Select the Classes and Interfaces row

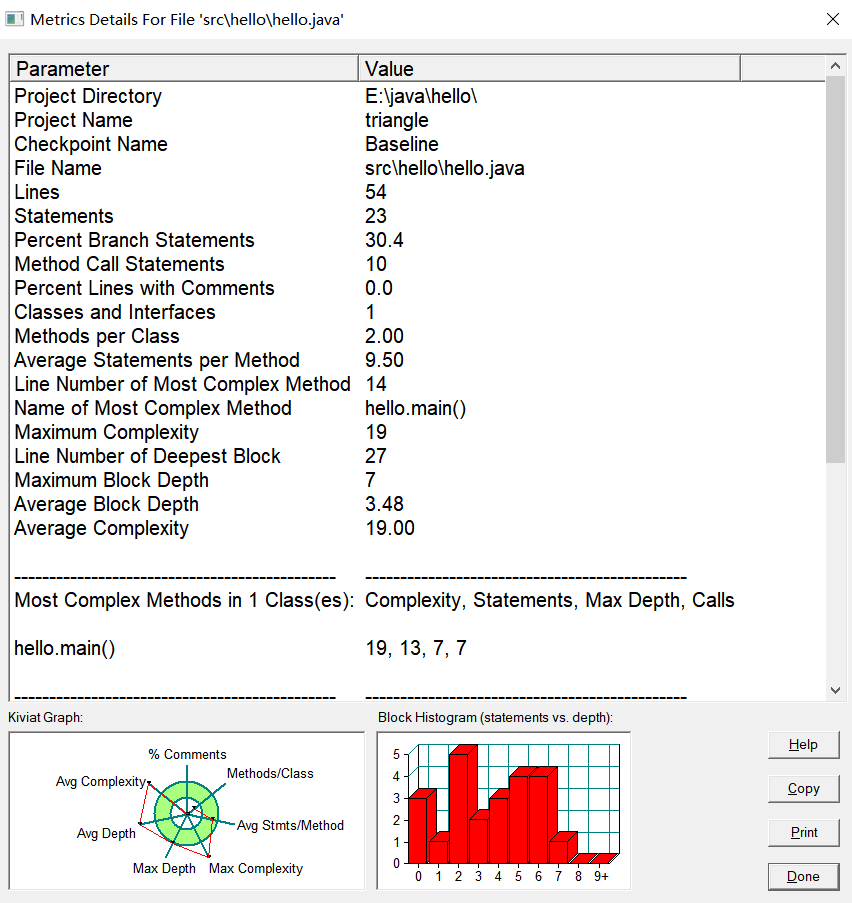tap(418, 312)
